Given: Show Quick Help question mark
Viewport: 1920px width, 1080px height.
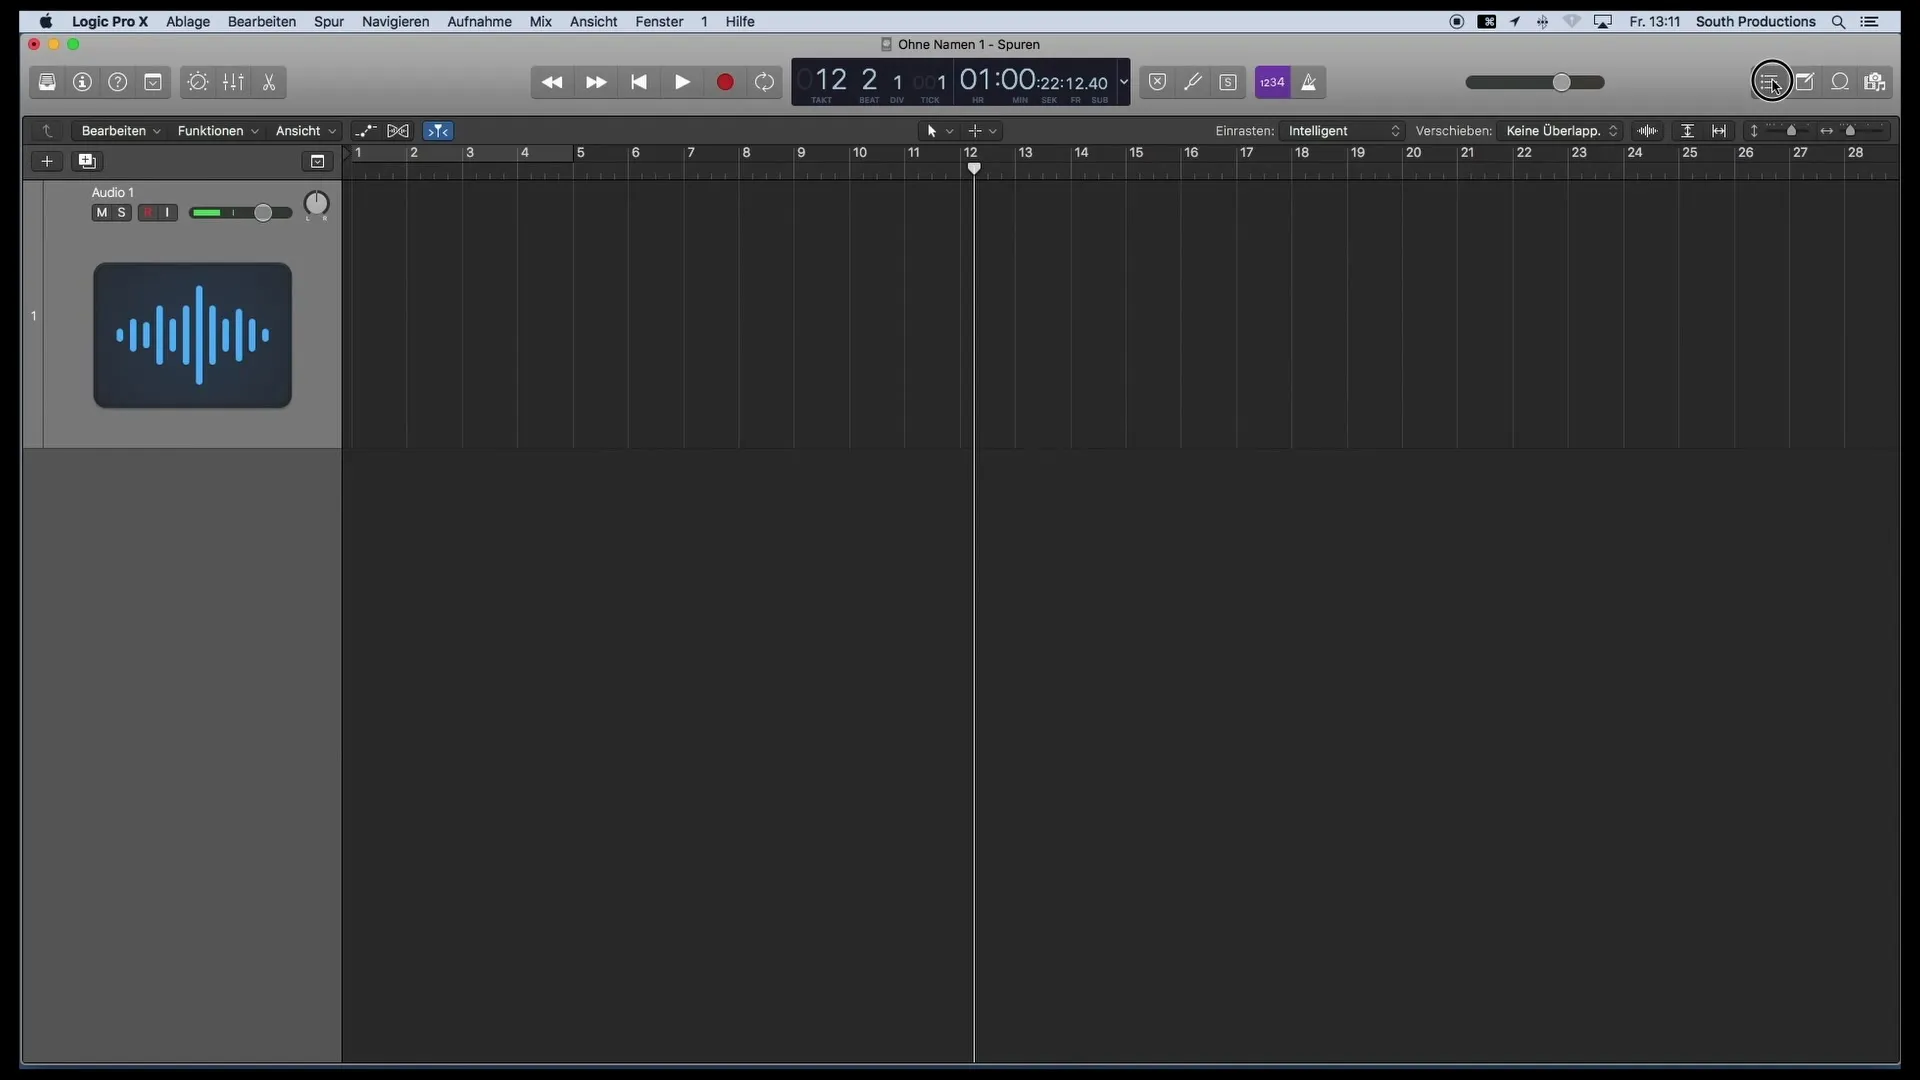Looking at the screenshot, I should click(x=118, y=82).
